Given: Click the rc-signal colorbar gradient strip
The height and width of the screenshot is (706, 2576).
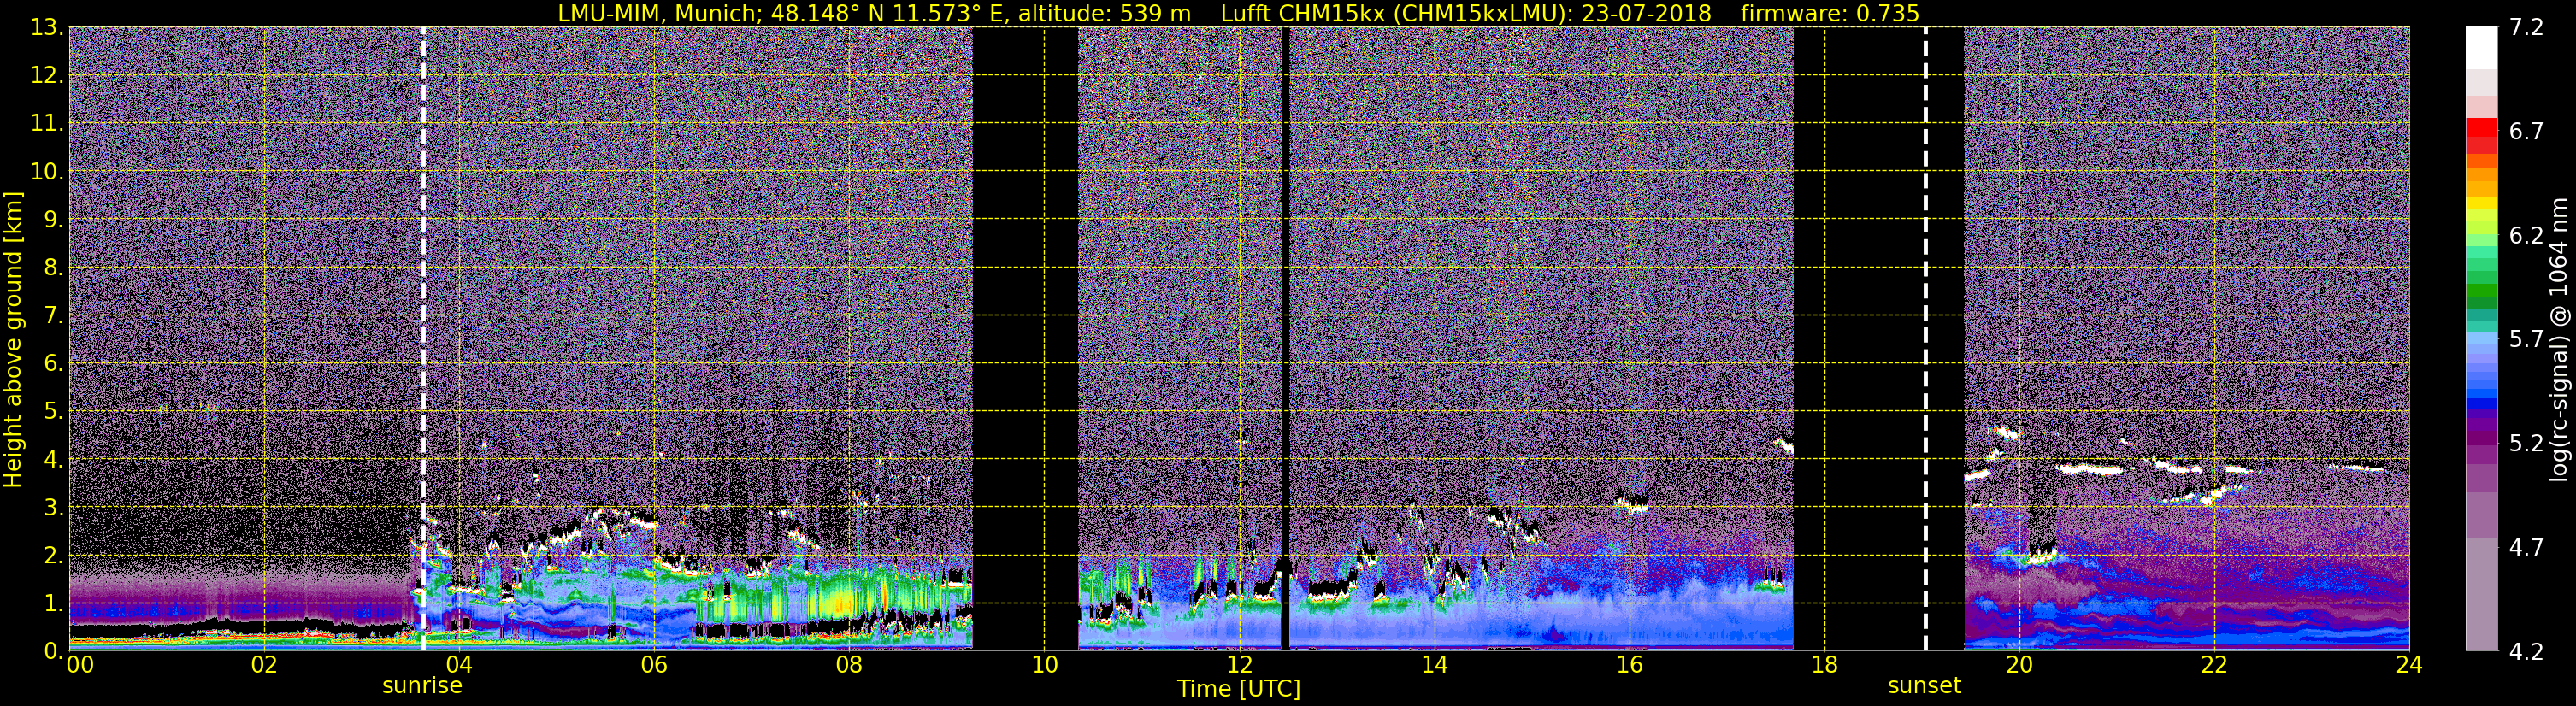Looking at the screenshot, I should 2482,339.
